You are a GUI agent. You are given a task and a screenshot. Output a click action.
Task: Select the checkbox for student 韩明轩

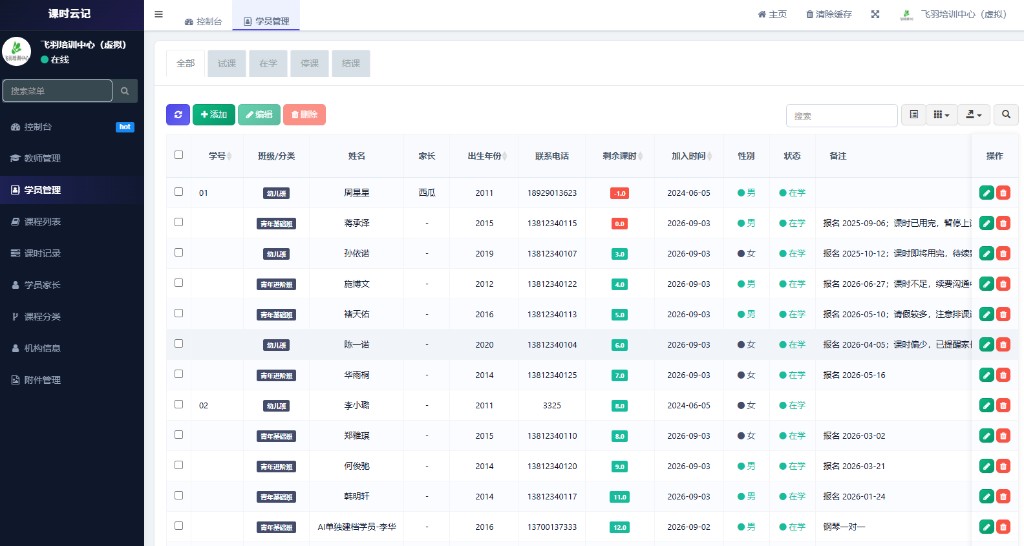pyautogui.click(x=179, y=495)
